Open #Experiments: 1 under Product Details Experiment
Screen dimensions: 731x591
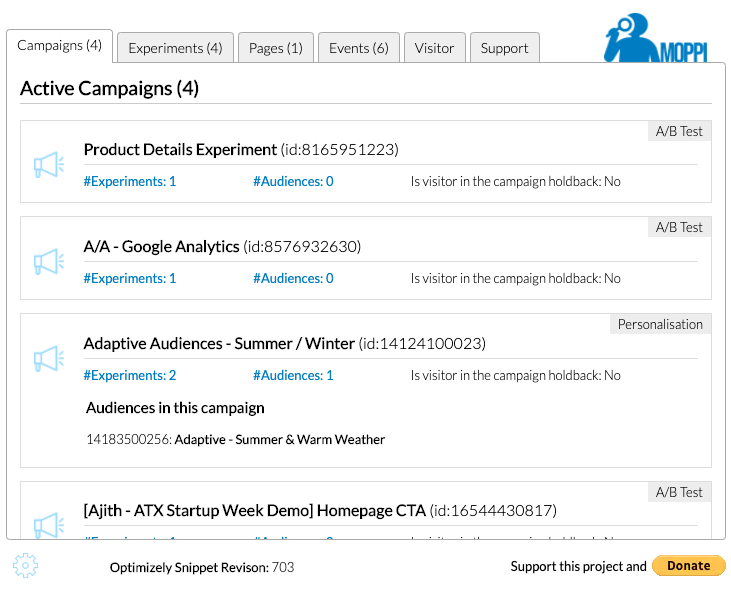(x=130, y=181)
